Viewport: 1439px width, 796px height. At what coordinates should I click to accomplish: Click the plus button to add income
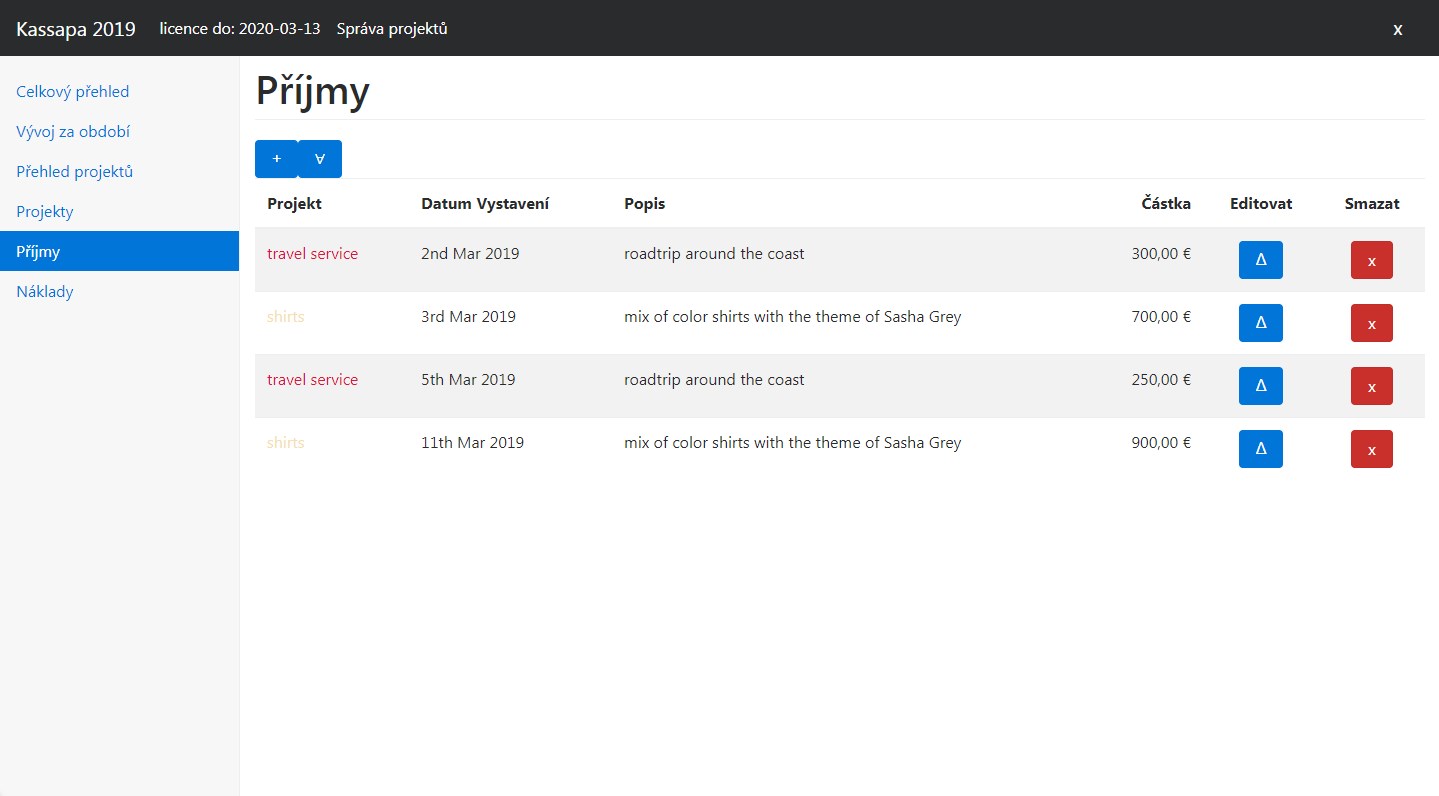(x=276, y=159)
